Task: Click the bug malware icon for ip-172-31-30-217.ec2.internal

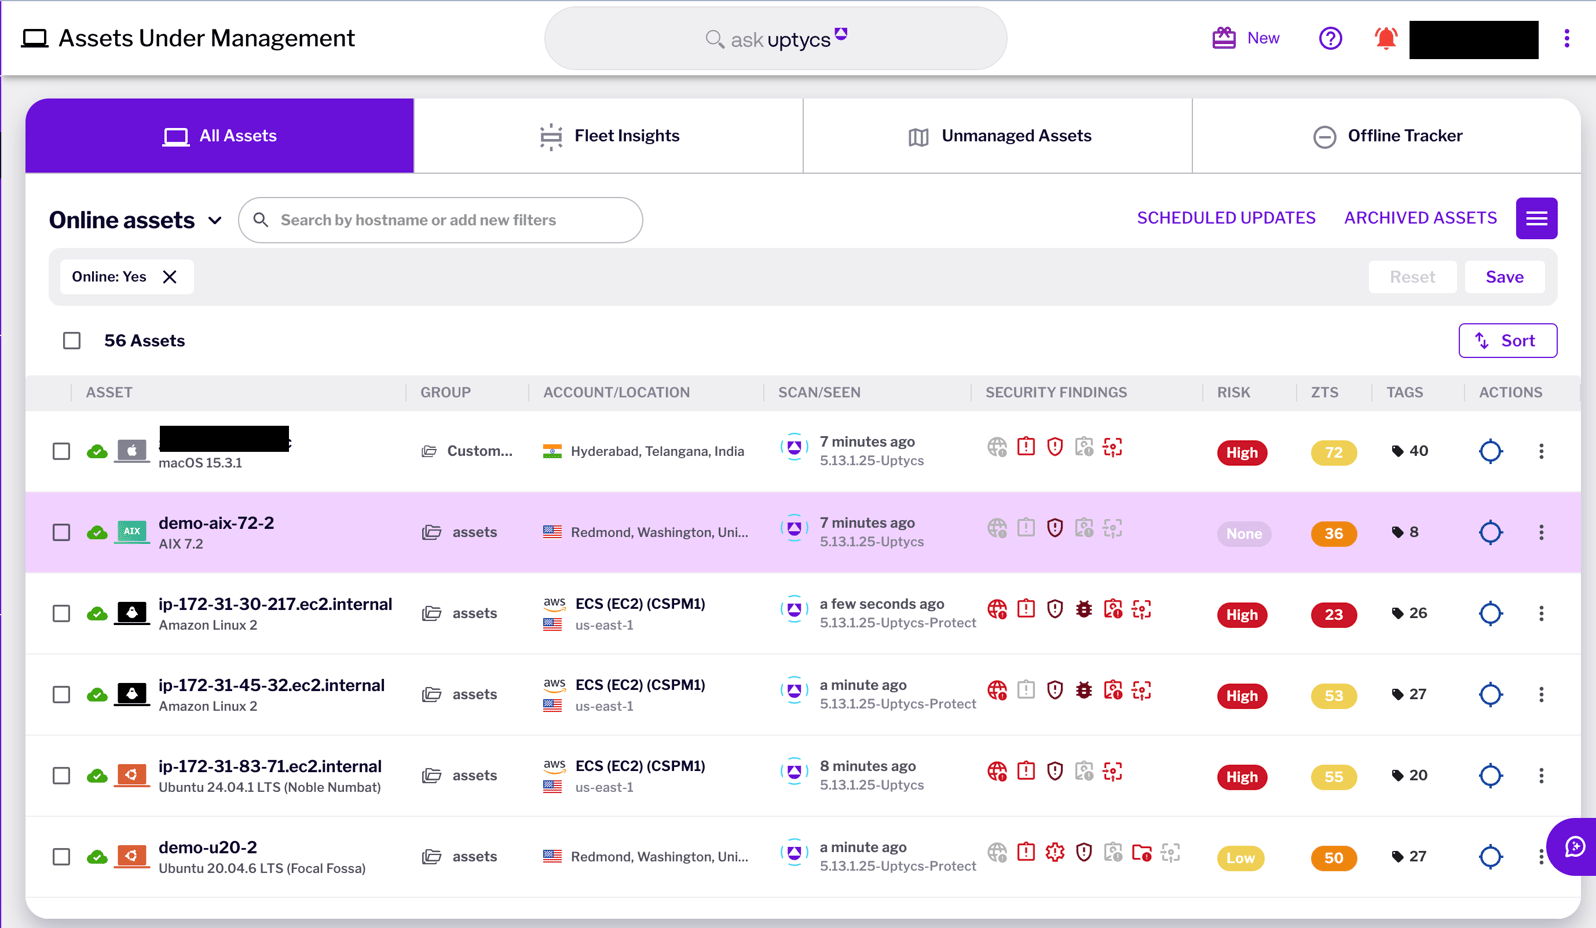Action: click(1084, 608)
